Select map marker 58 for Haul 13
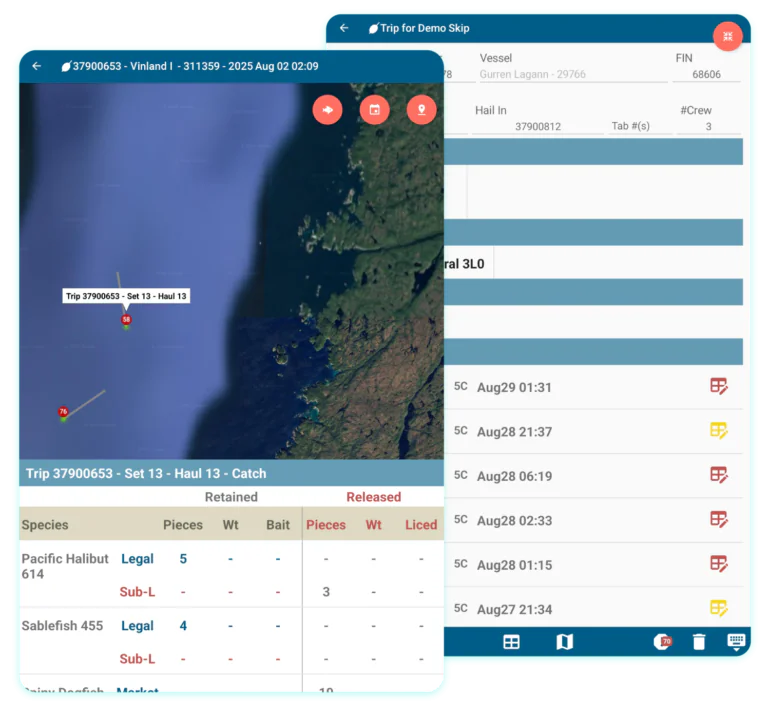The width and height of the screenshot is (768, 713). 126,320
